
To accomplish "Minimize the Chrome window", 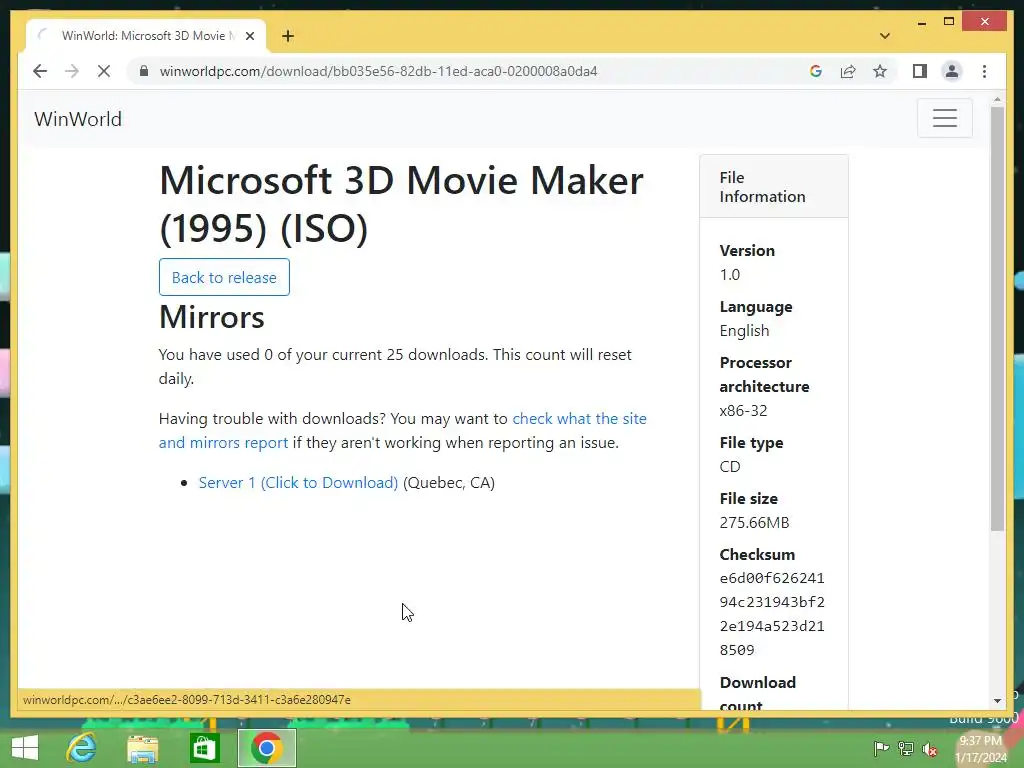I will point(921,22).
